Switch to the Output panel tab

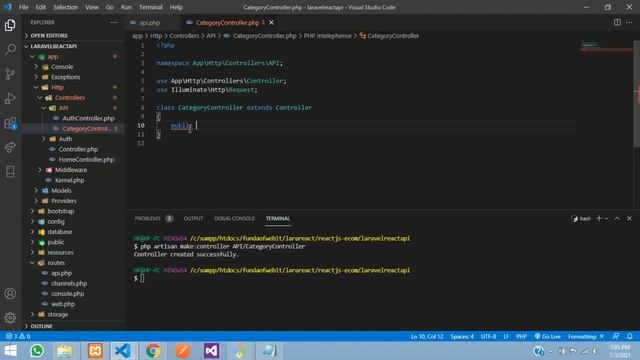[x=193, y=218]
